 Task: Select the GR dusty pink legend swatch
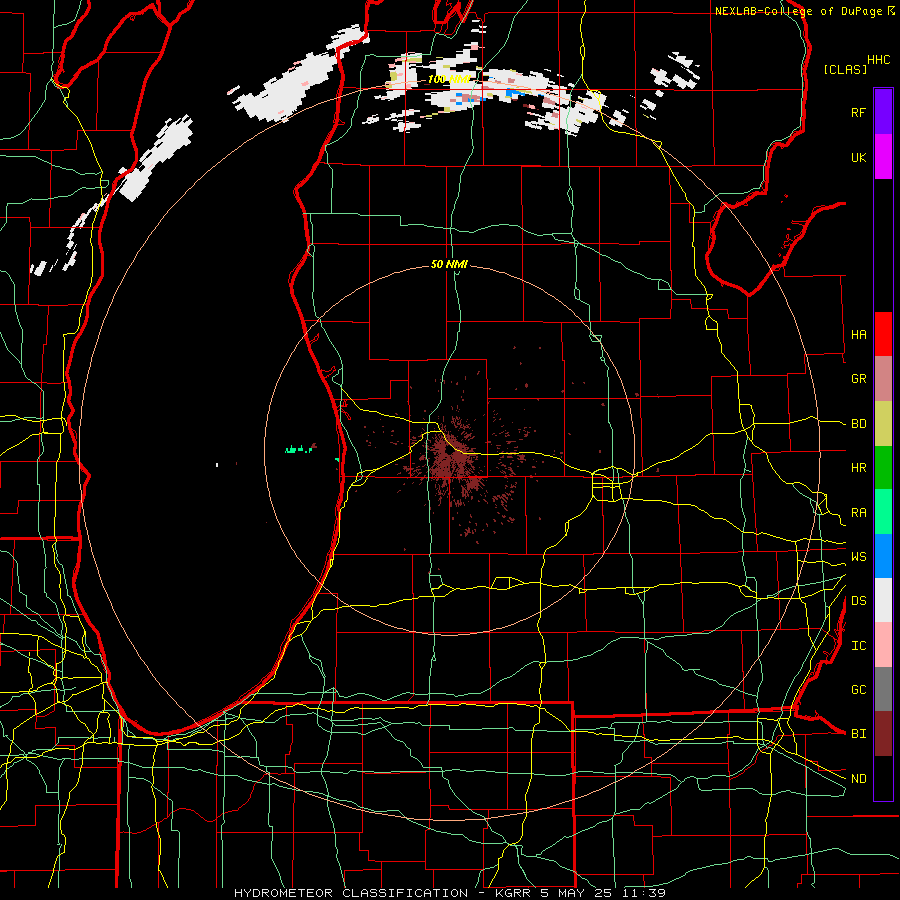[x=883, y=379]
